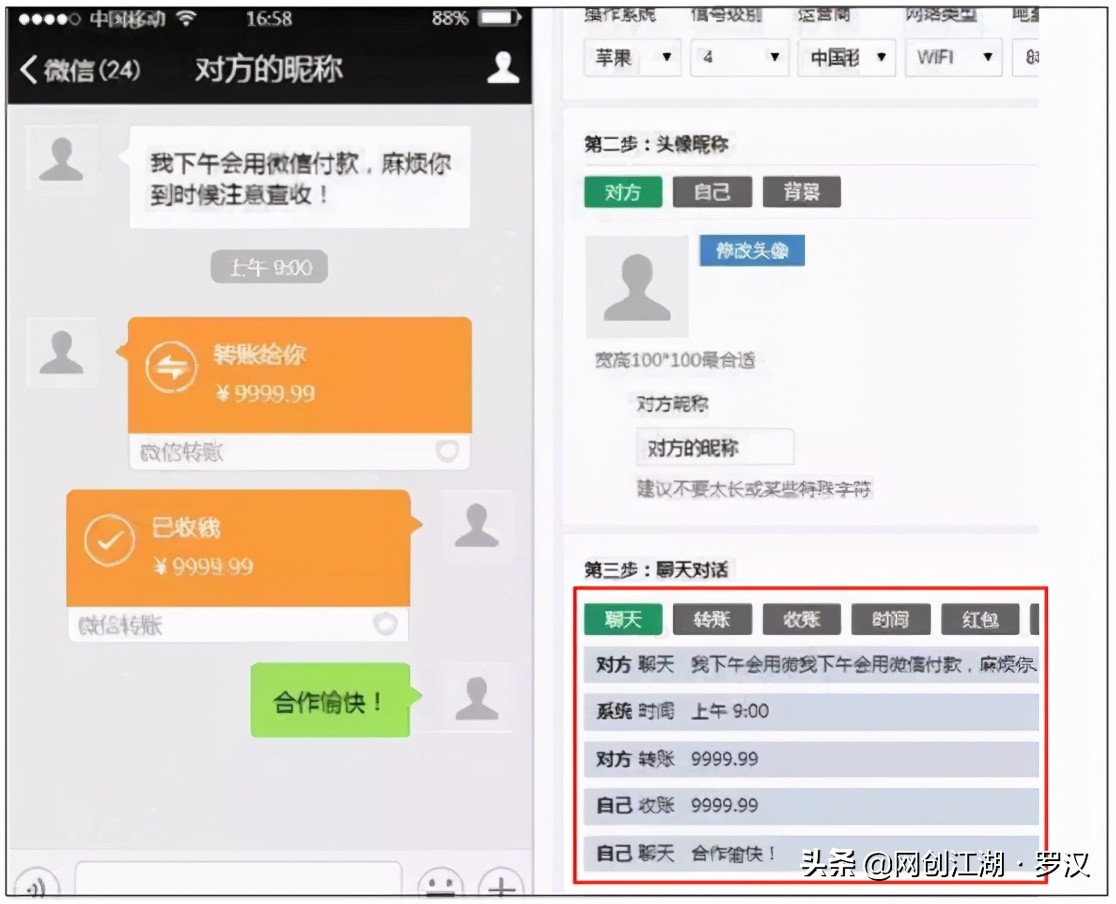The height and width of the screenshot is (904, 1116).
Task: Switch to 自己 for avatar editing
Action: (711, 192)
